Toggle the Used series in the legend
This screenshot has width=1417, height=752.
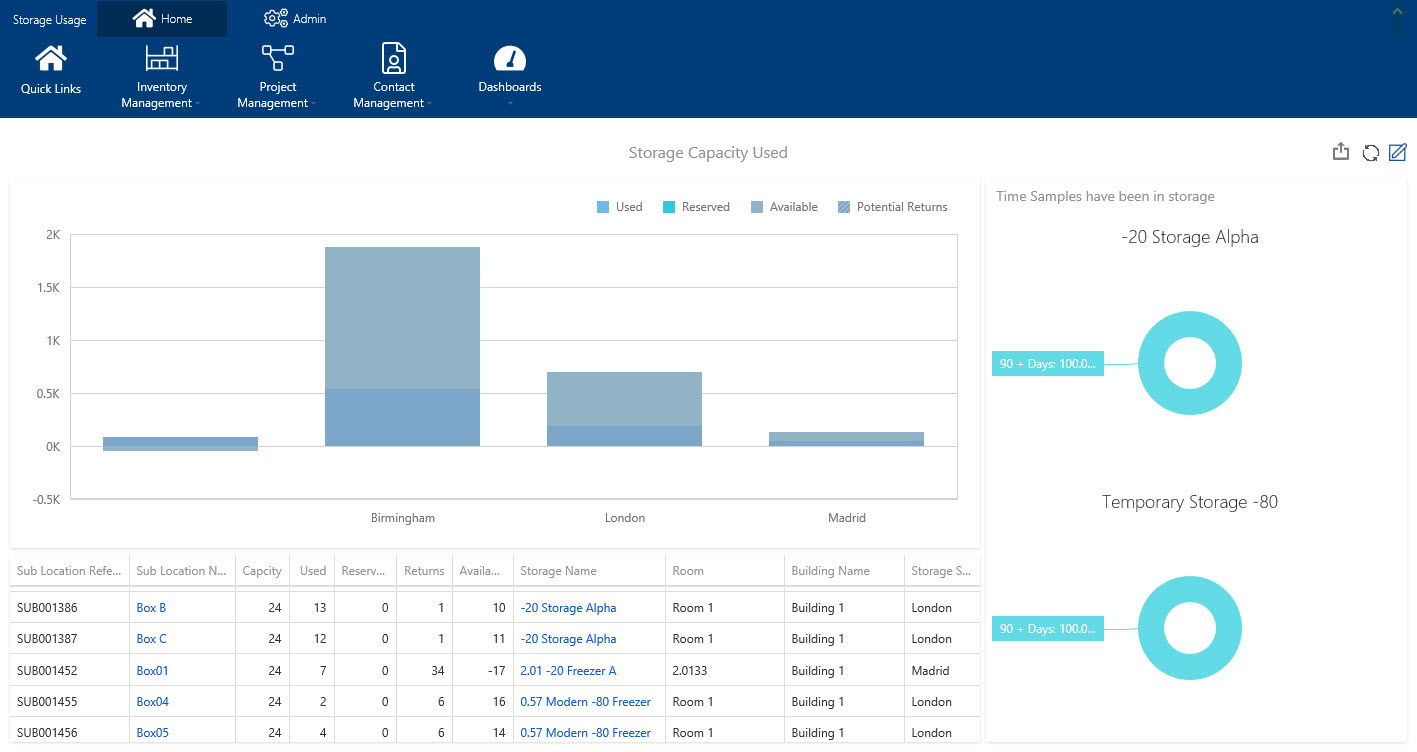619,206
